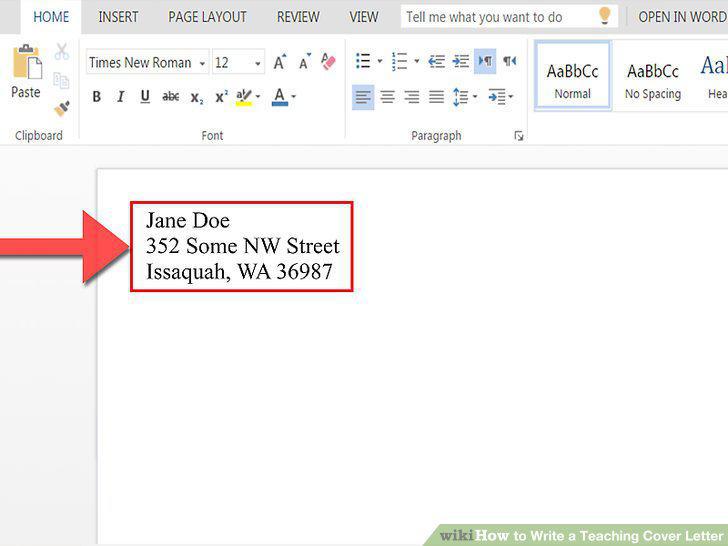Apply the font color A button
Image resolution: width=728 pixels, height=546 pixels.
[280, 97]
